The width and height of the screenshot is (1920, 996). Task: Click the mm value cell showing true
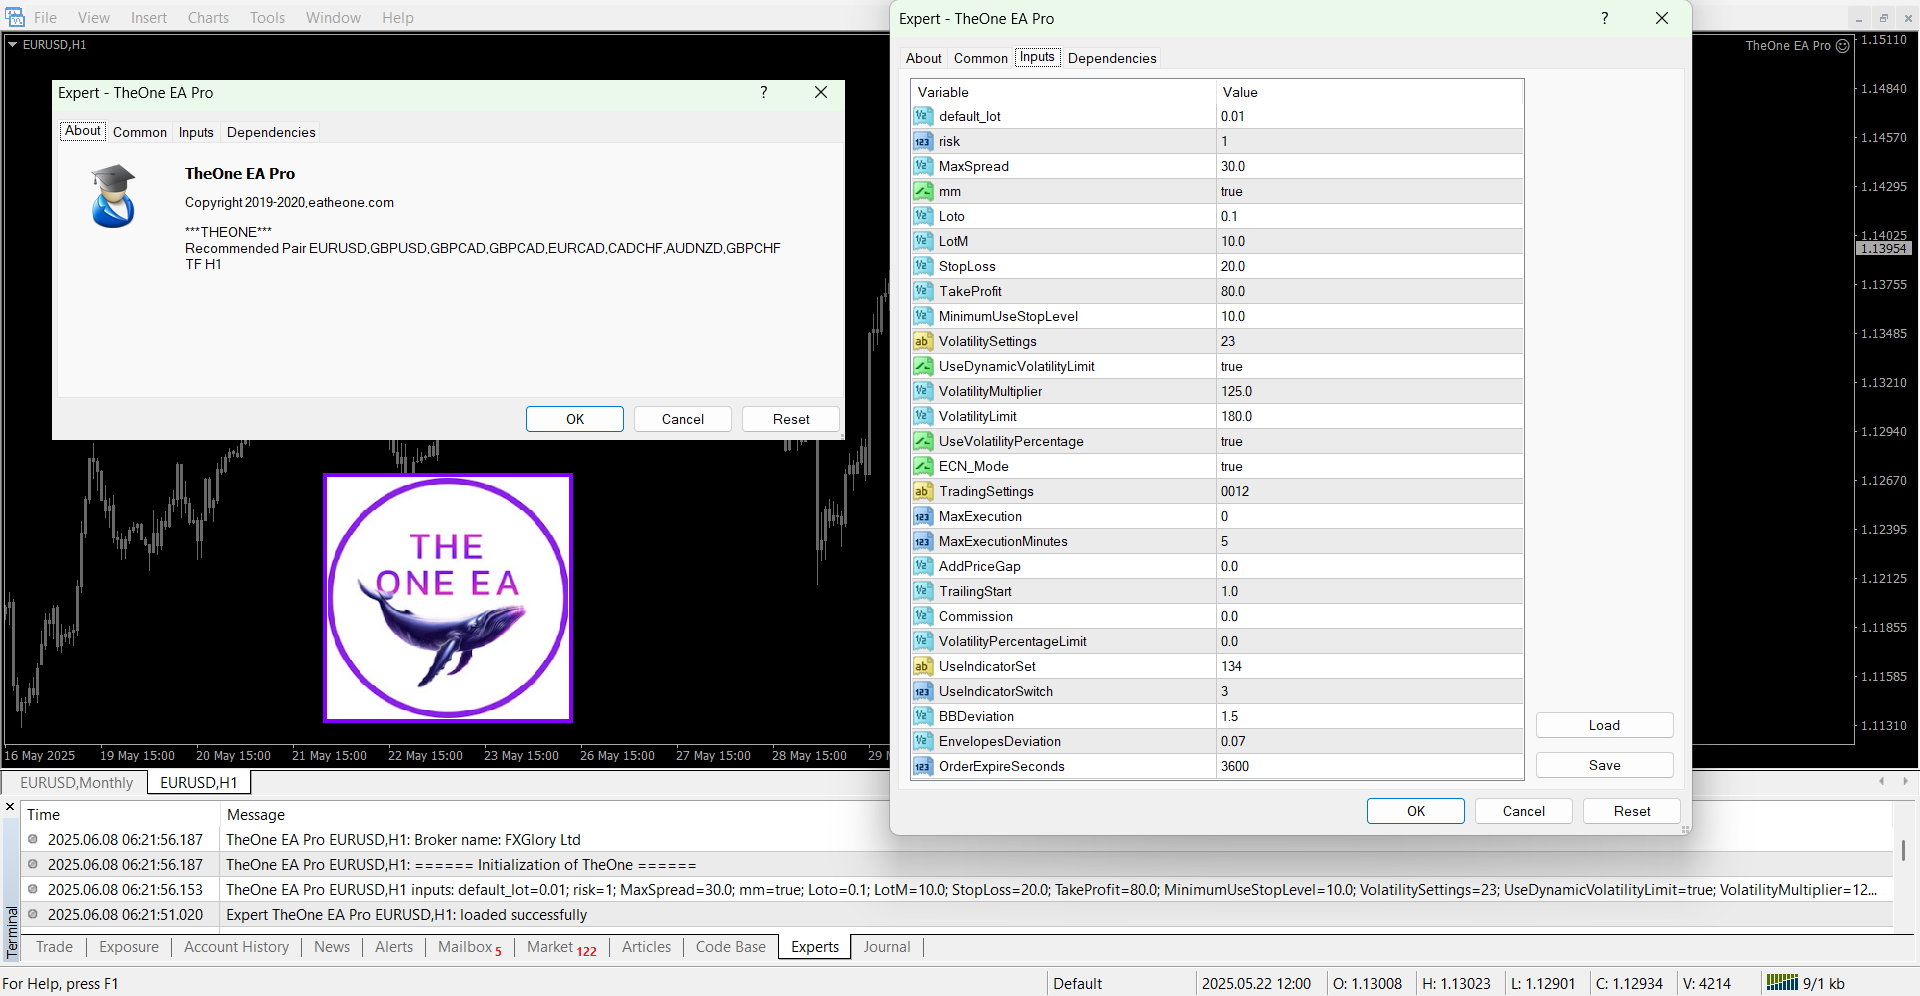pyautogui.click(x=1370, y=191)
